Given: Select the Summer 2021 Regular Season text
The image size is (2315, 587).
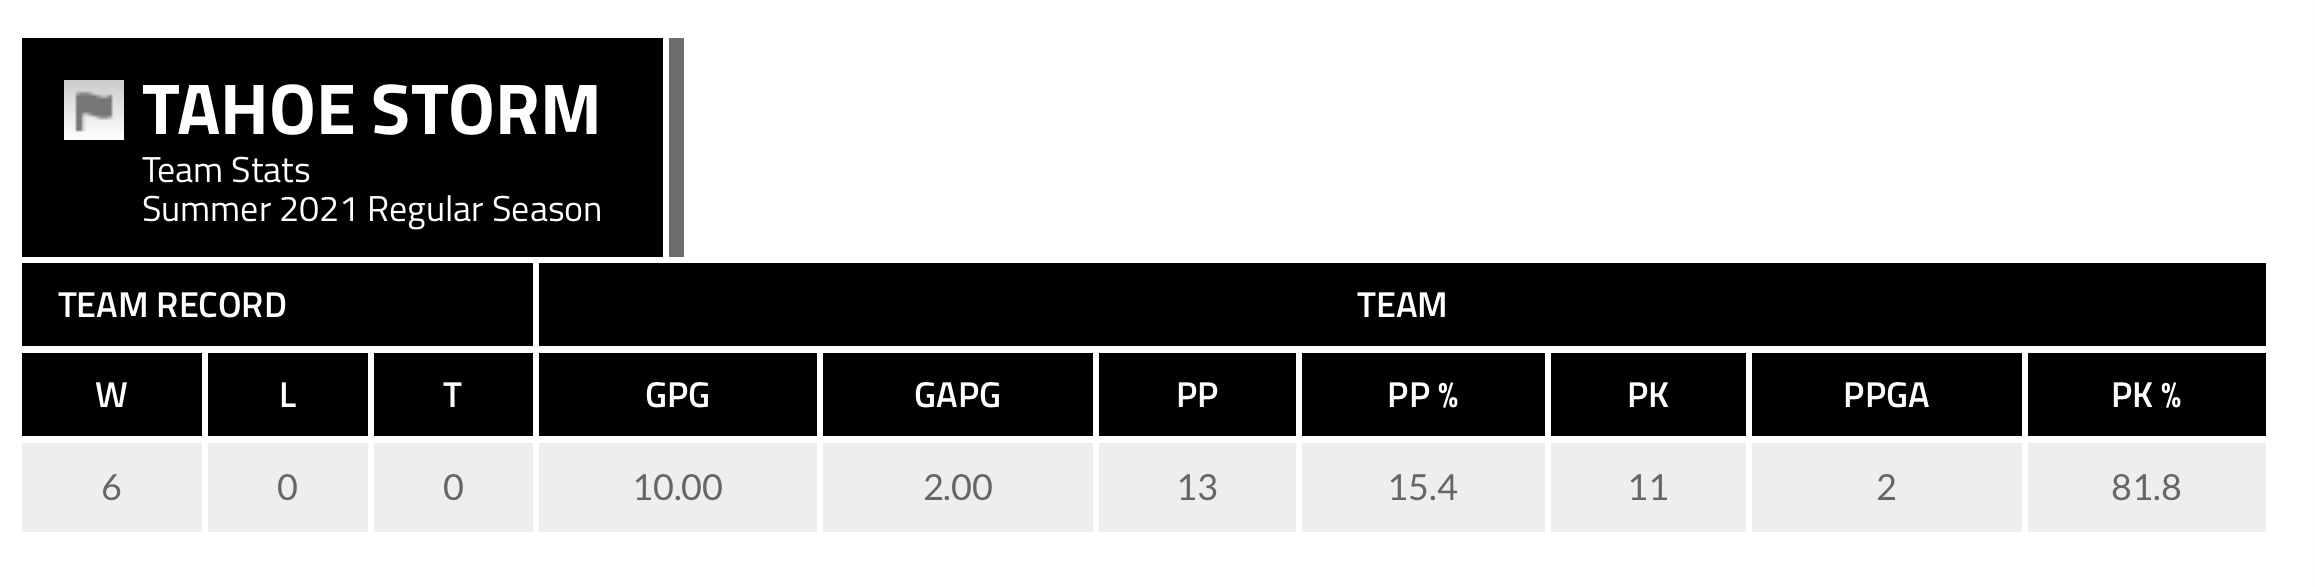Looking at the screenshot, I should (371, 210).
